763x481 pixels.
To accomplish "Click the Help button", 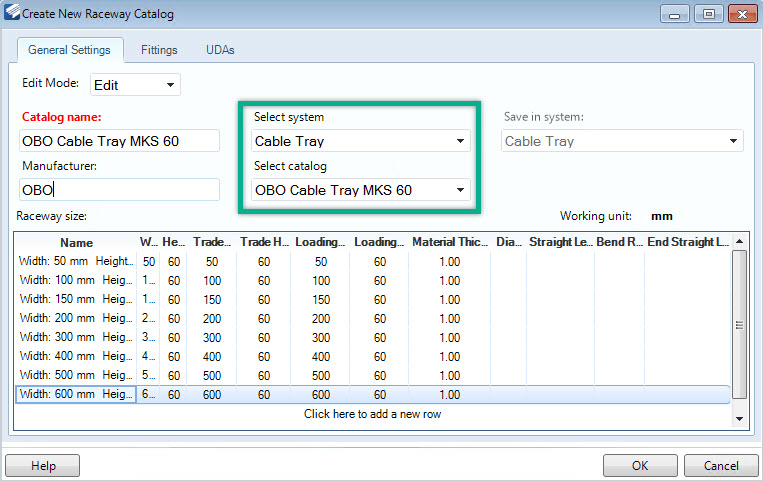I will 43,466.
